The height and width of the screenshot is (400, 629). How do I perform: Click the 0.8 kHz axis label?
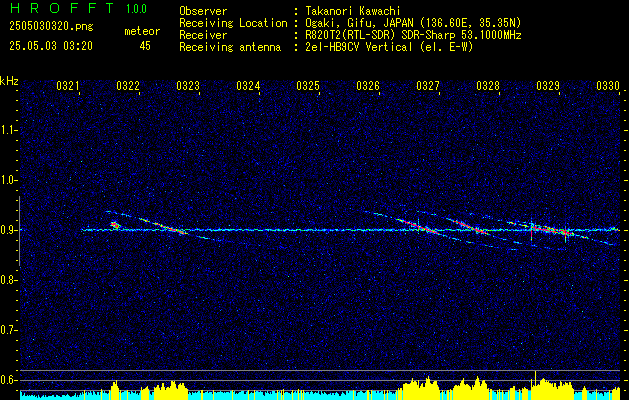click(8, 280)
